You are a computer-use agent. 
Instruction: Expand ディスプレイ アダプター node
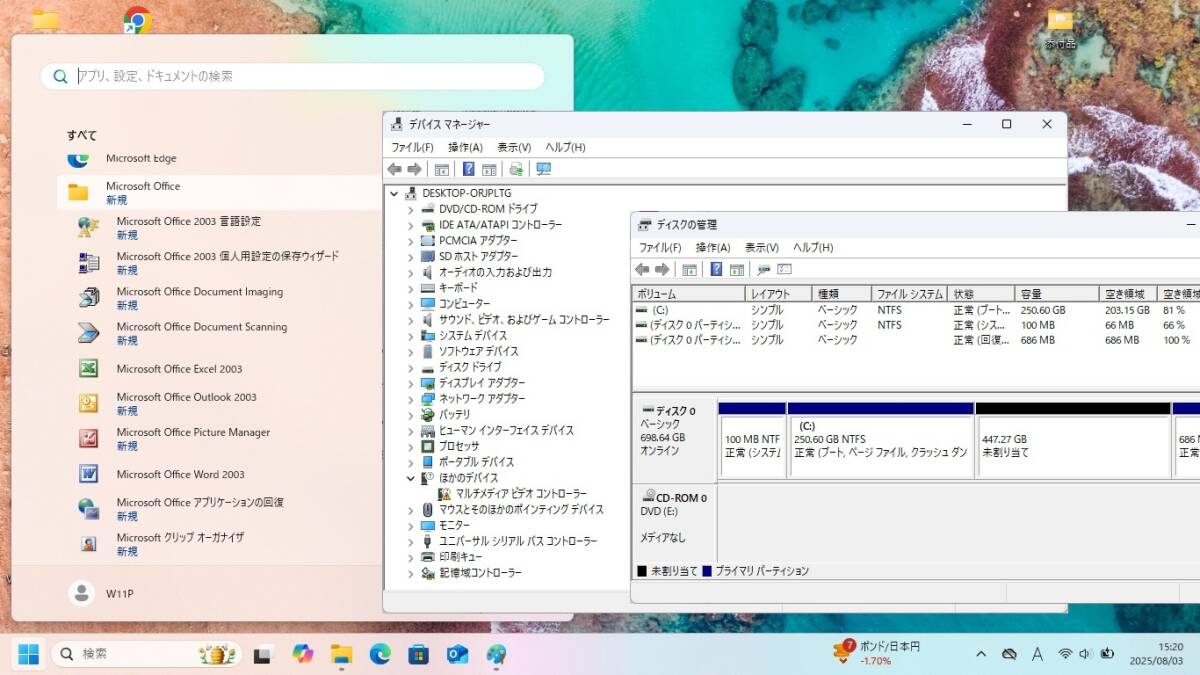click(410, 383)
